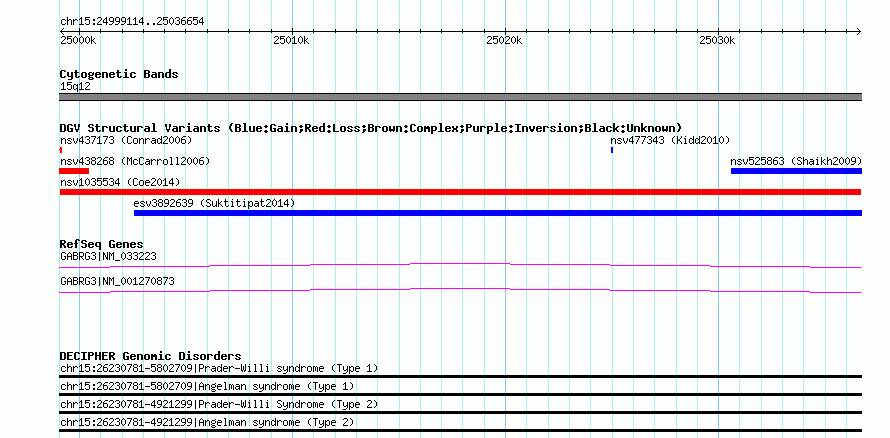The width and height of the screenshot is (890, 438).
Task: Click the RefSeq Genes track title
Action: click(x=102, y=244)
